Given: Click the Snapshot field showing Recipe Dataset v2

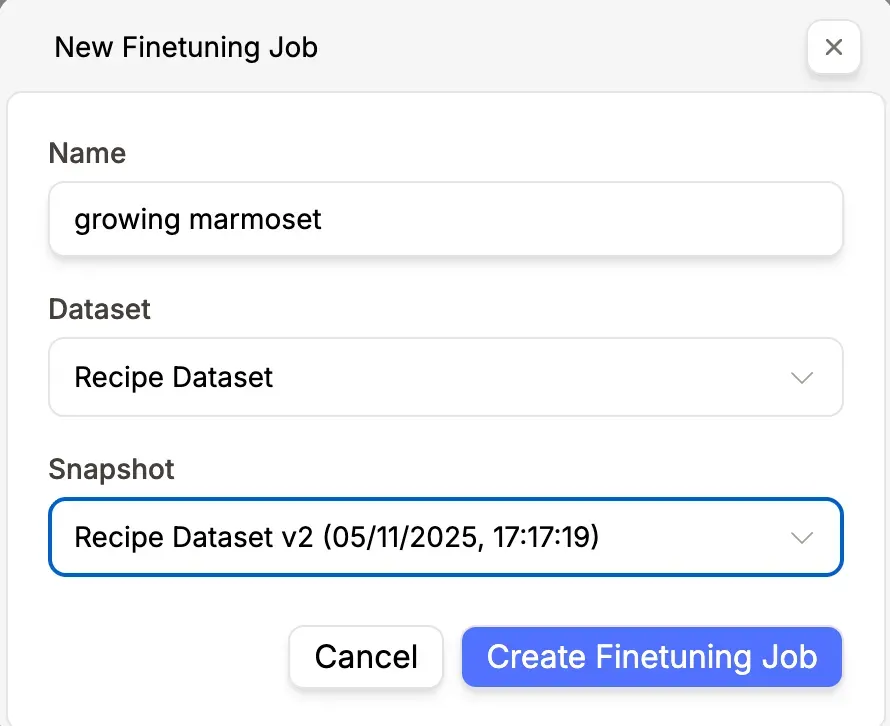Looking at the screenshot, I should point(445,537).
